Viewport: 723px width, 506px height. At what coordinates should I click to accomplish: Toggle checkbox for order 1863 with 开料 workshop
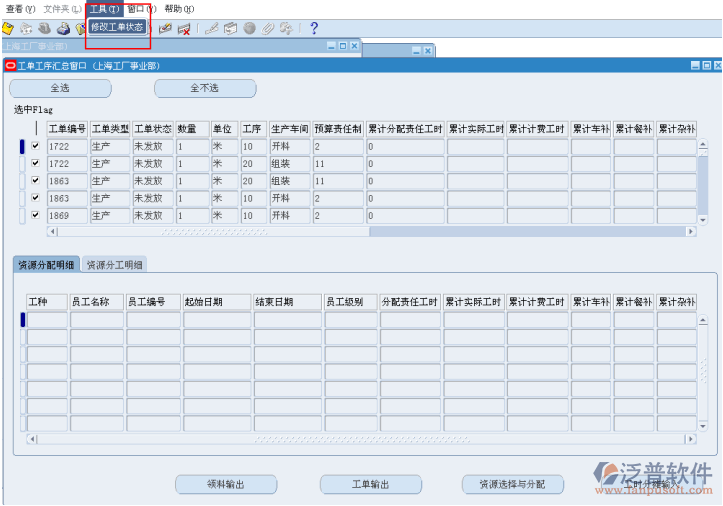(x=36, y=198)
